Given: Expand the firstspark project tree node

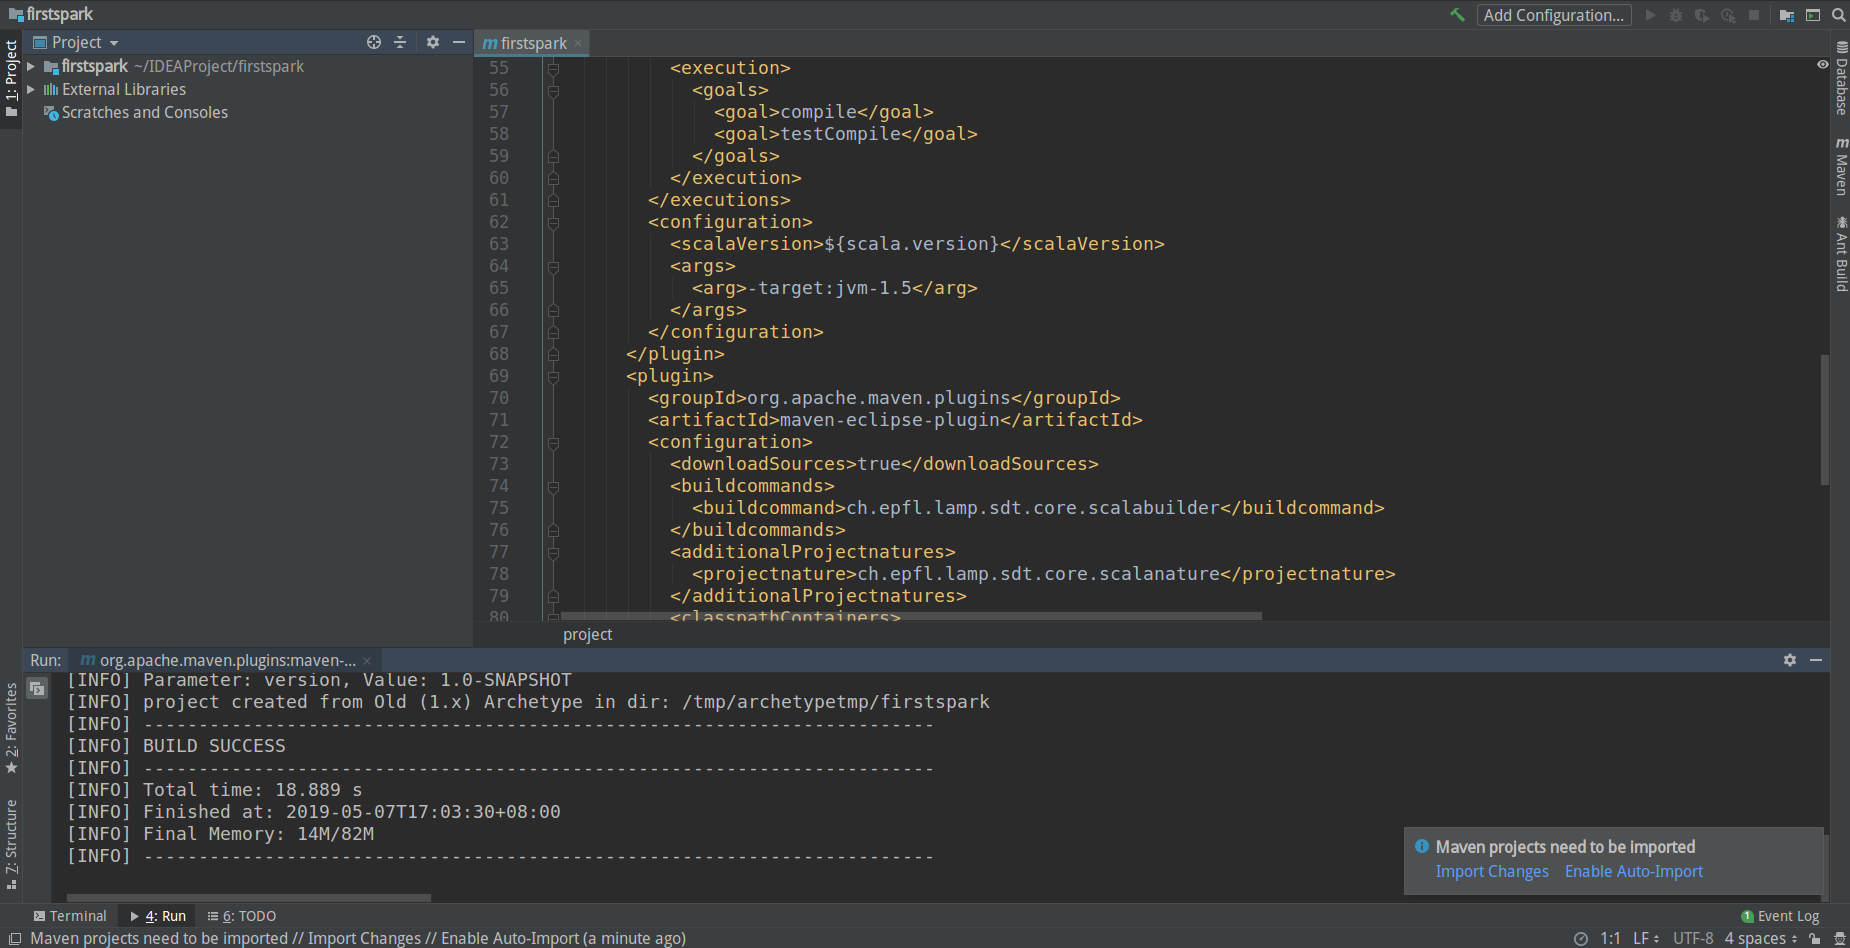Looking at the screenshot, I should (30, 66).
